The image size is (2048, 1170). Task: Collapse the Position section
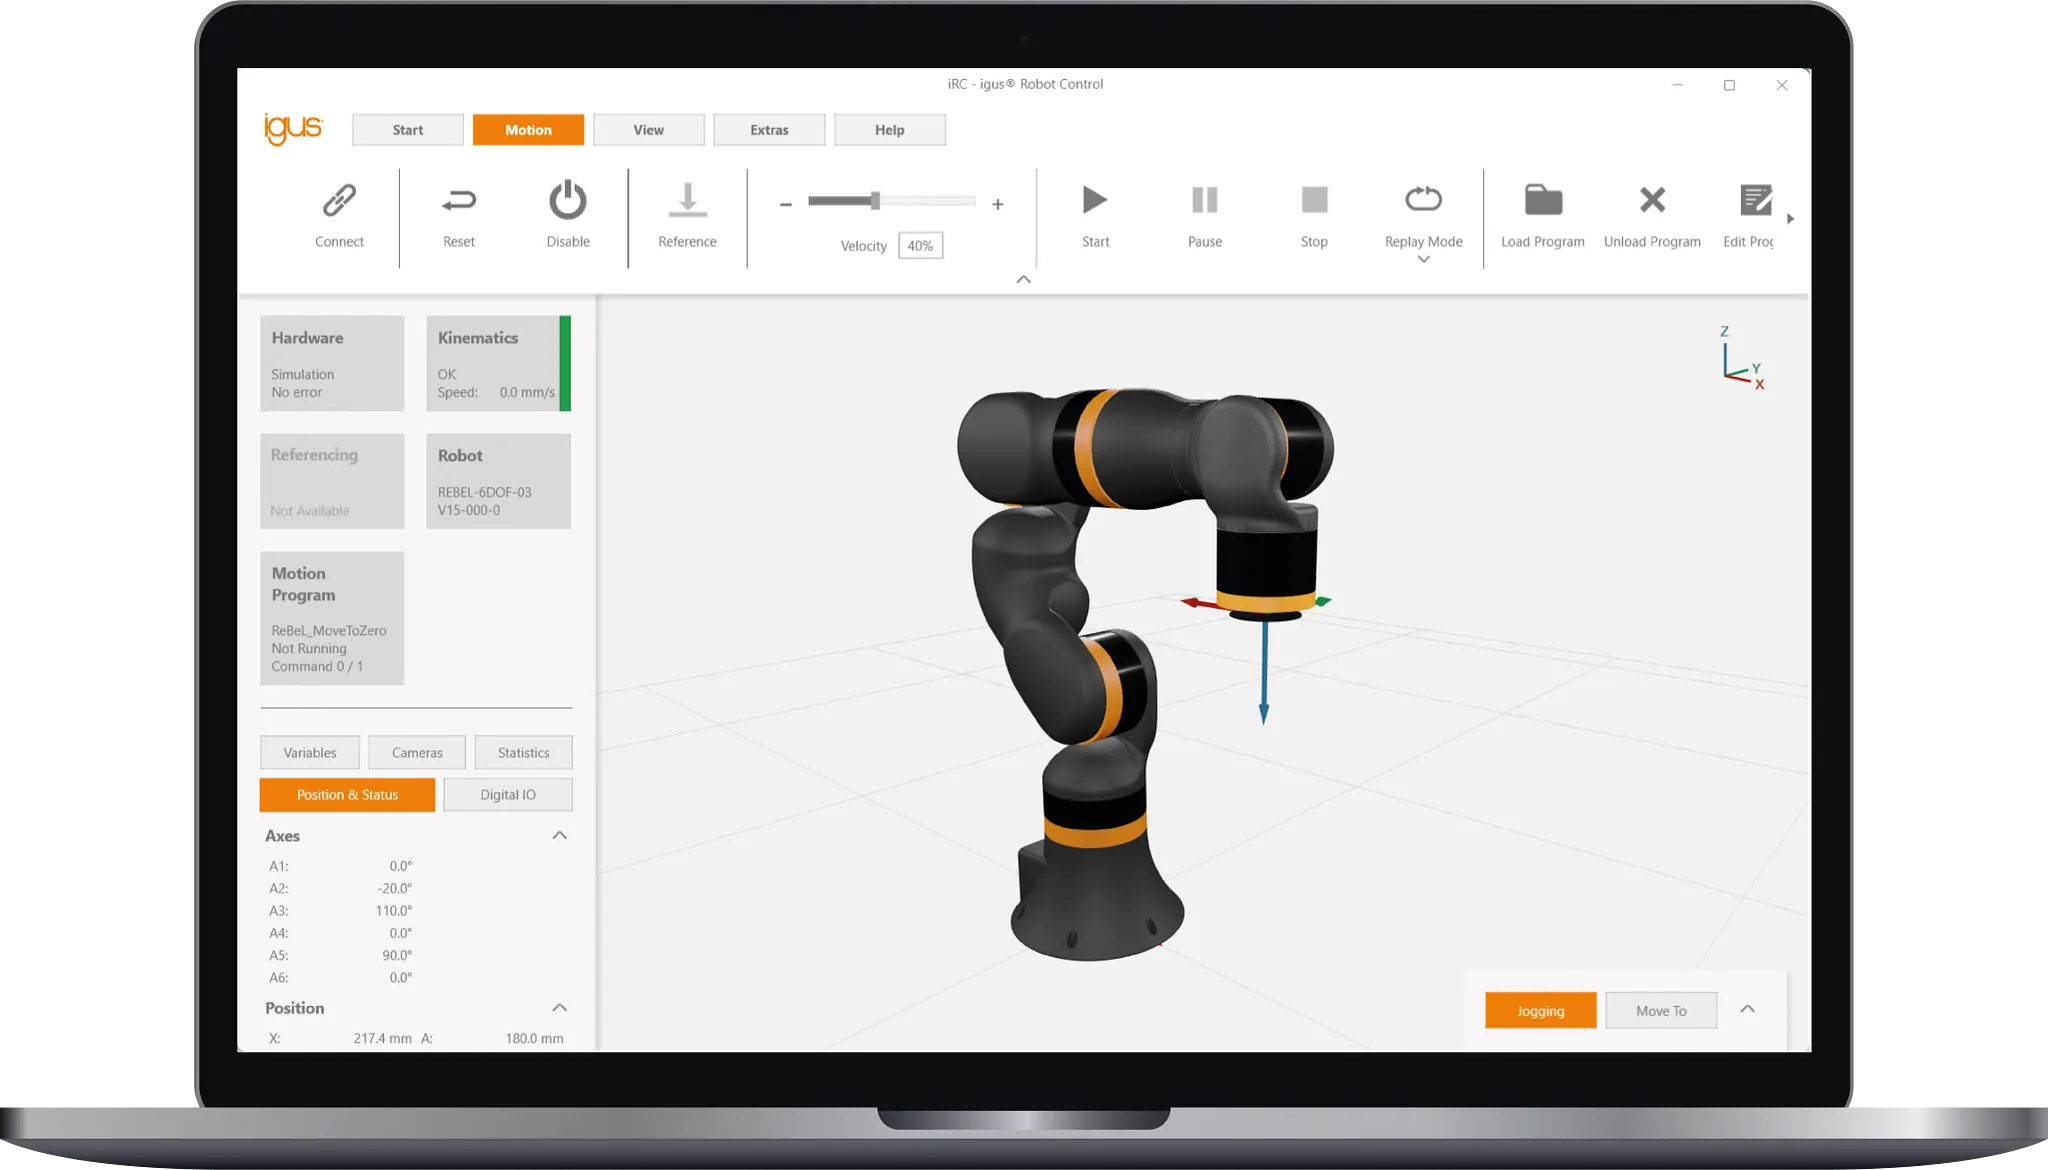pos(559,1007)
